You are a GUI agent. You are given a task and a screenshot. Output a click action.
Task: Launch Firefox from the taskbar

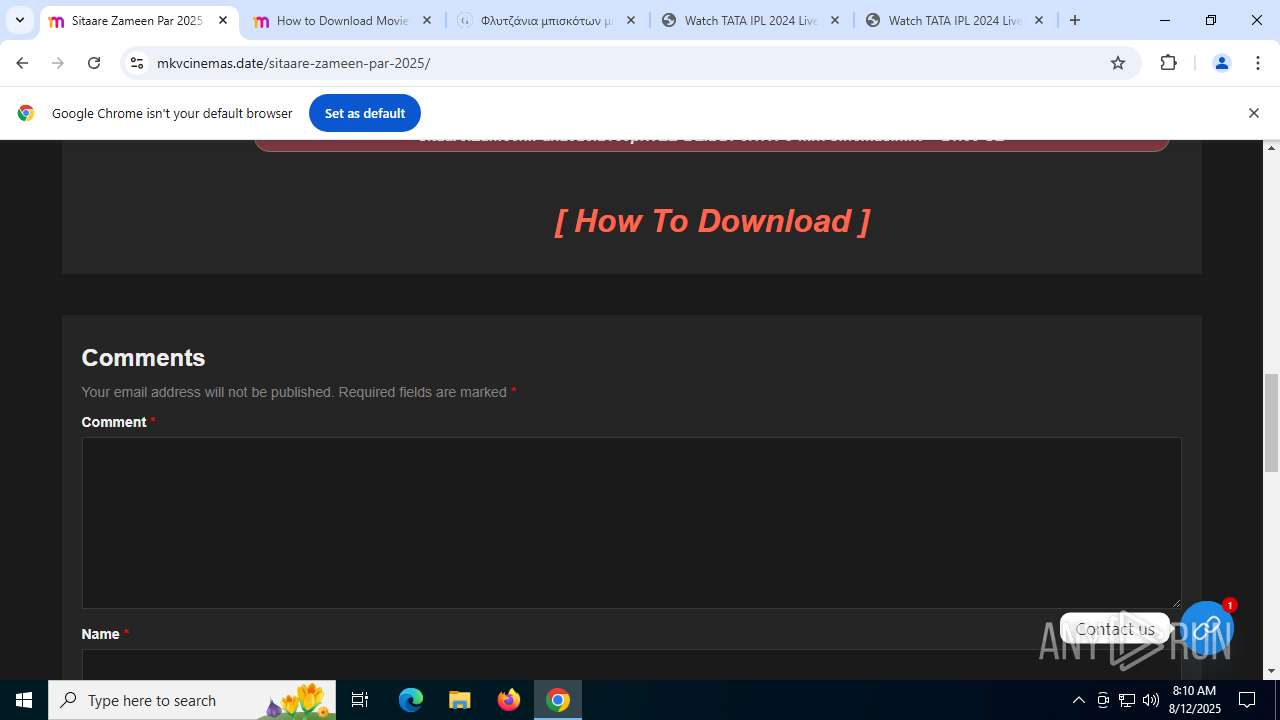(x=509, y=700)
